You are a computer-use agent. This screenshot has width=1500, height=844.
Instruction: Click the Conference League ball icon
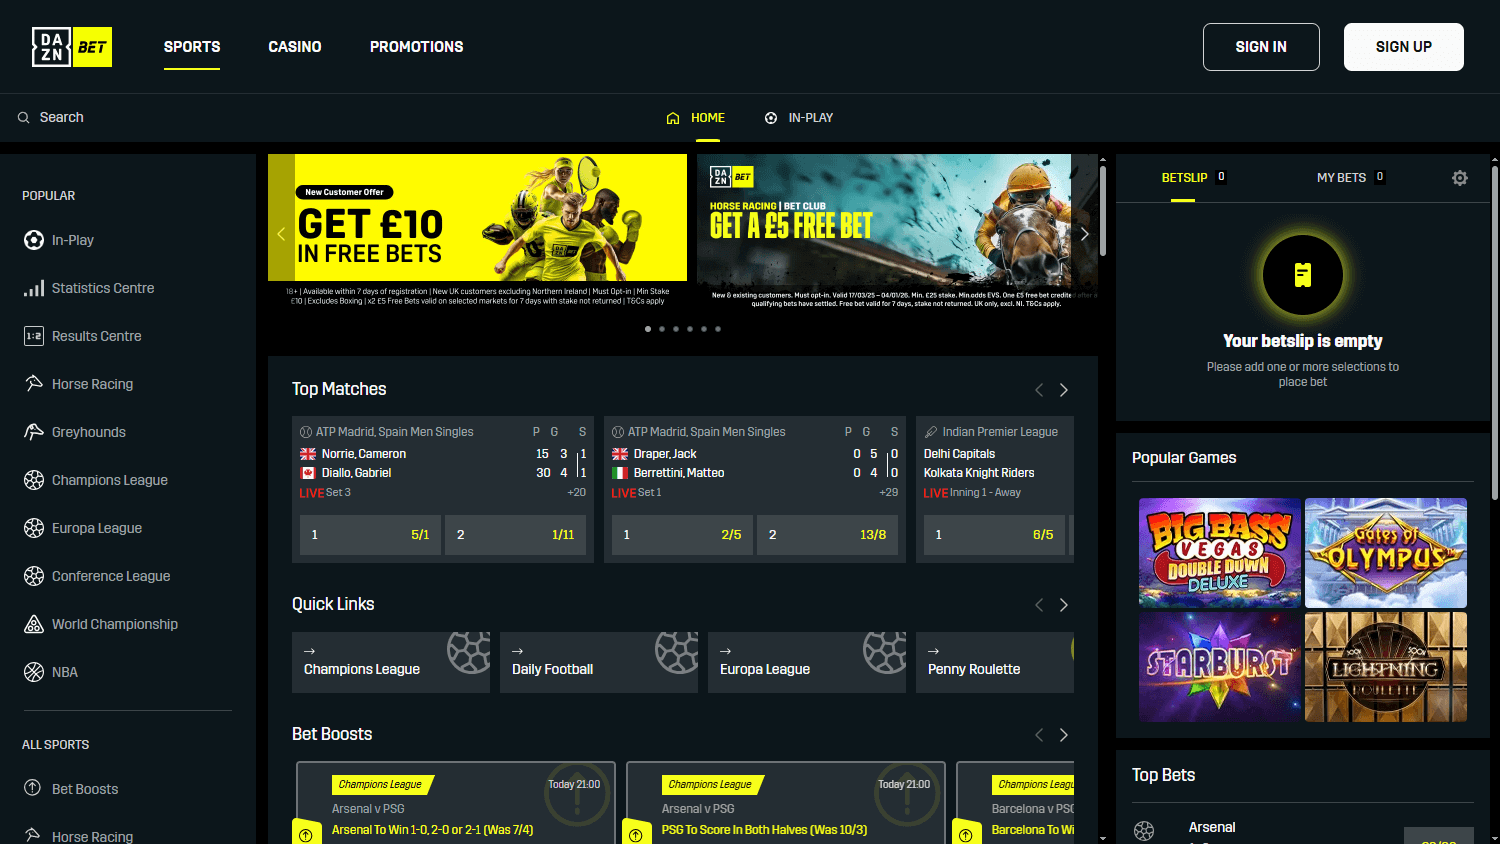pos(34,576)
